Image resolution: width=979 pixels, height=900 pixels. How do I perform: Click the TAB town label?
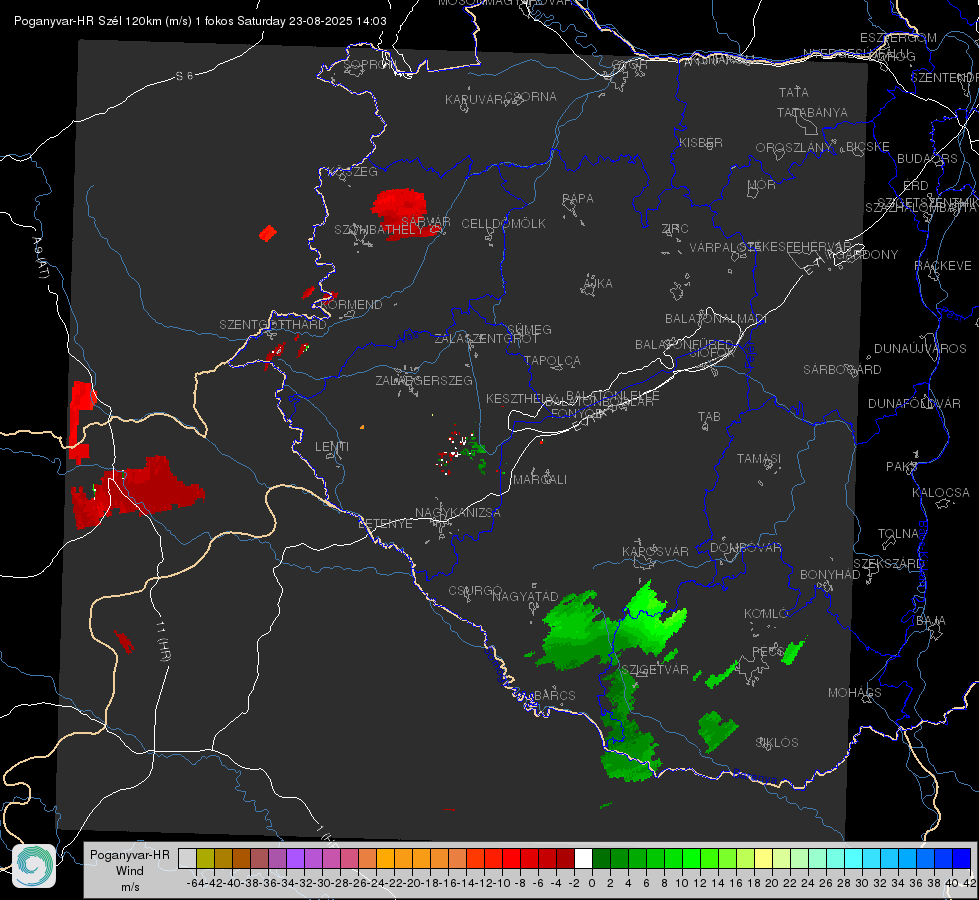pos(709,417)
